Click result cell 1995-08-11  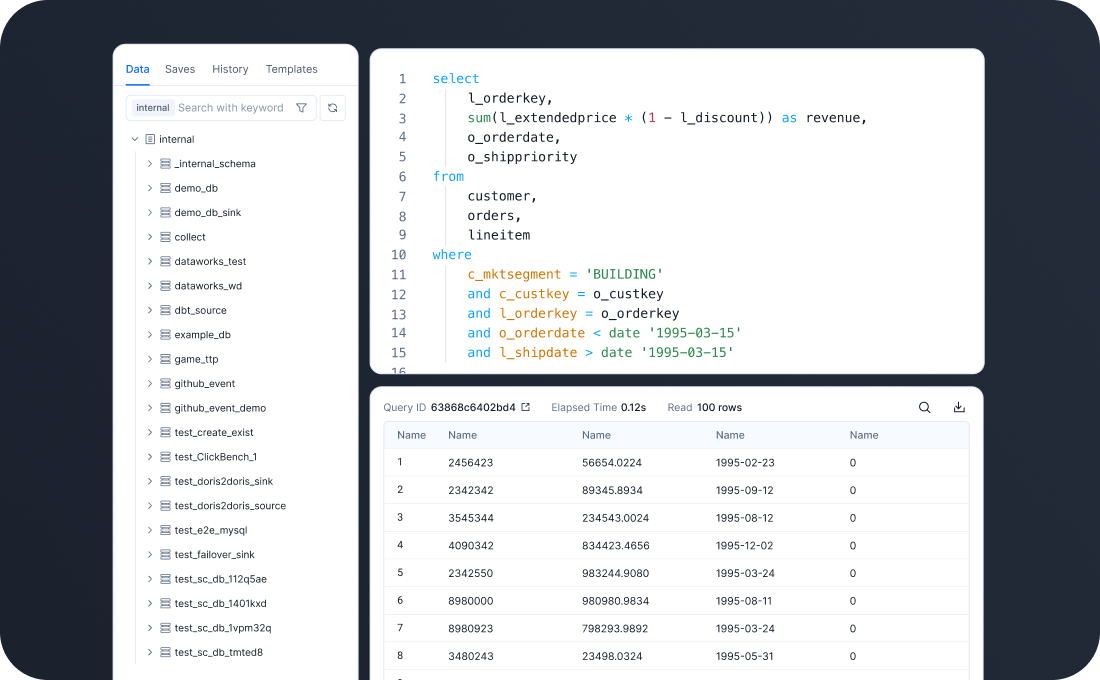pyautogui.click(x=744, y=601)
